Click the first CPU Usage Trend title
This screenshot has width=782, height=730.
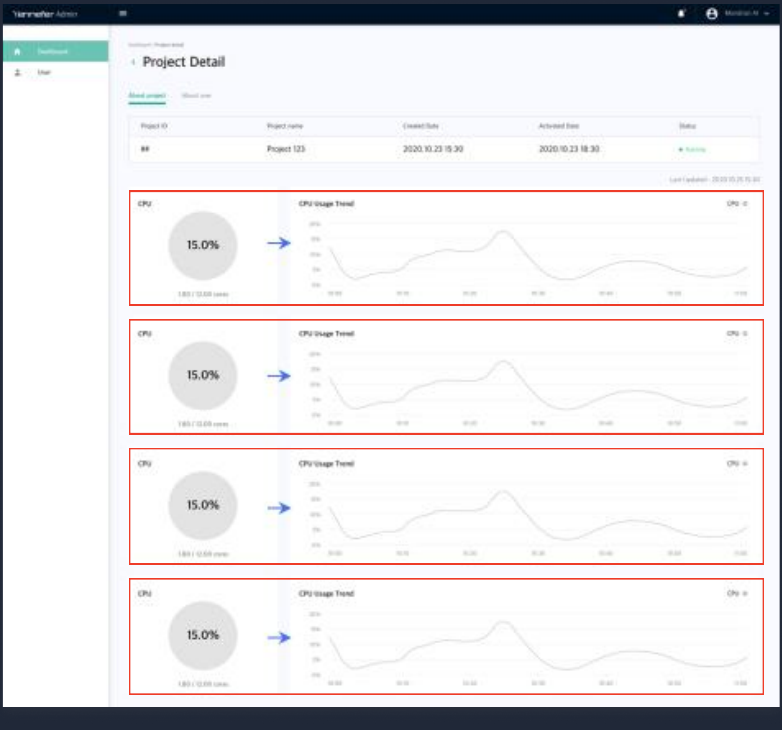point(326,203)
